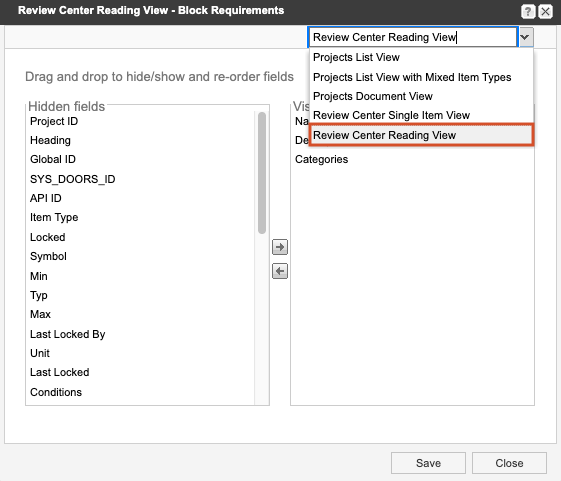Move selected field to hidden with left arrow

[280, 271]
